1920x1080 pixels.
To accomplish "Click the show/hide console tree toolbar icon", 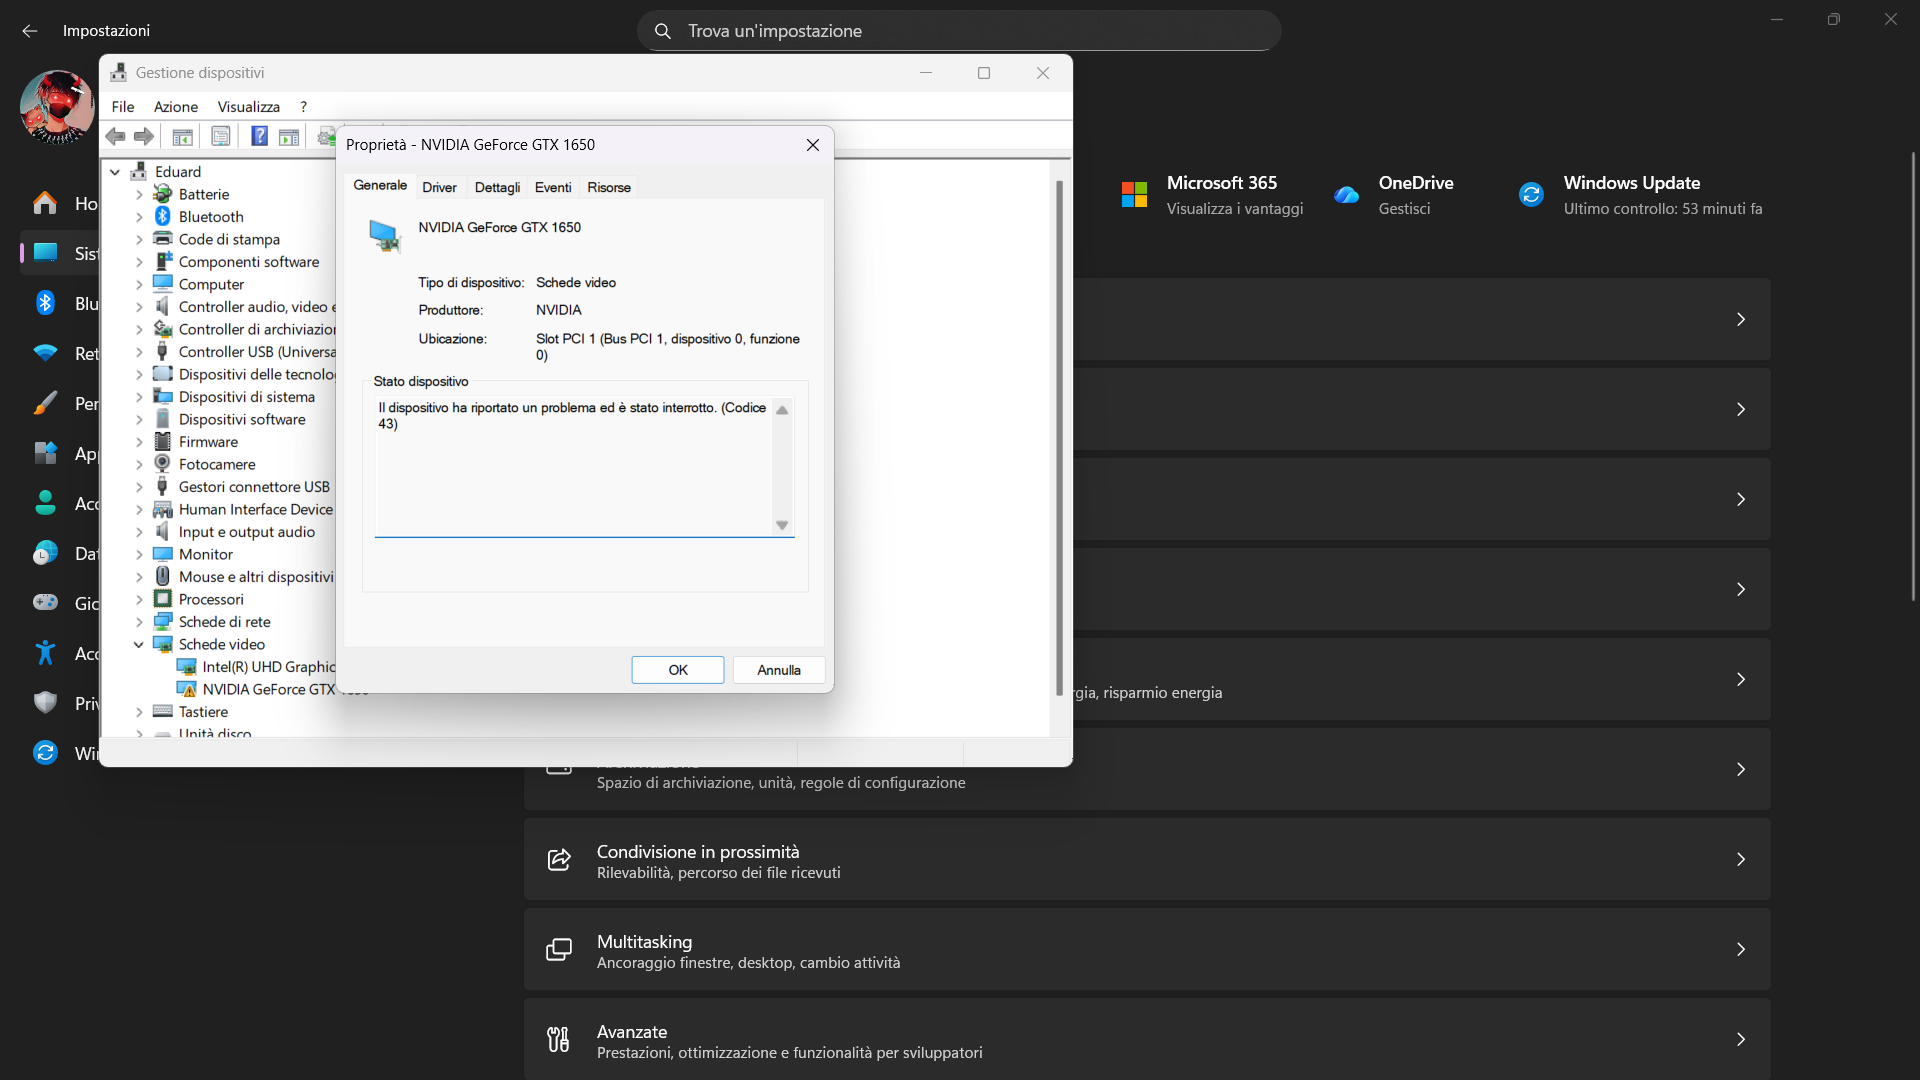I will coord(182,136).
